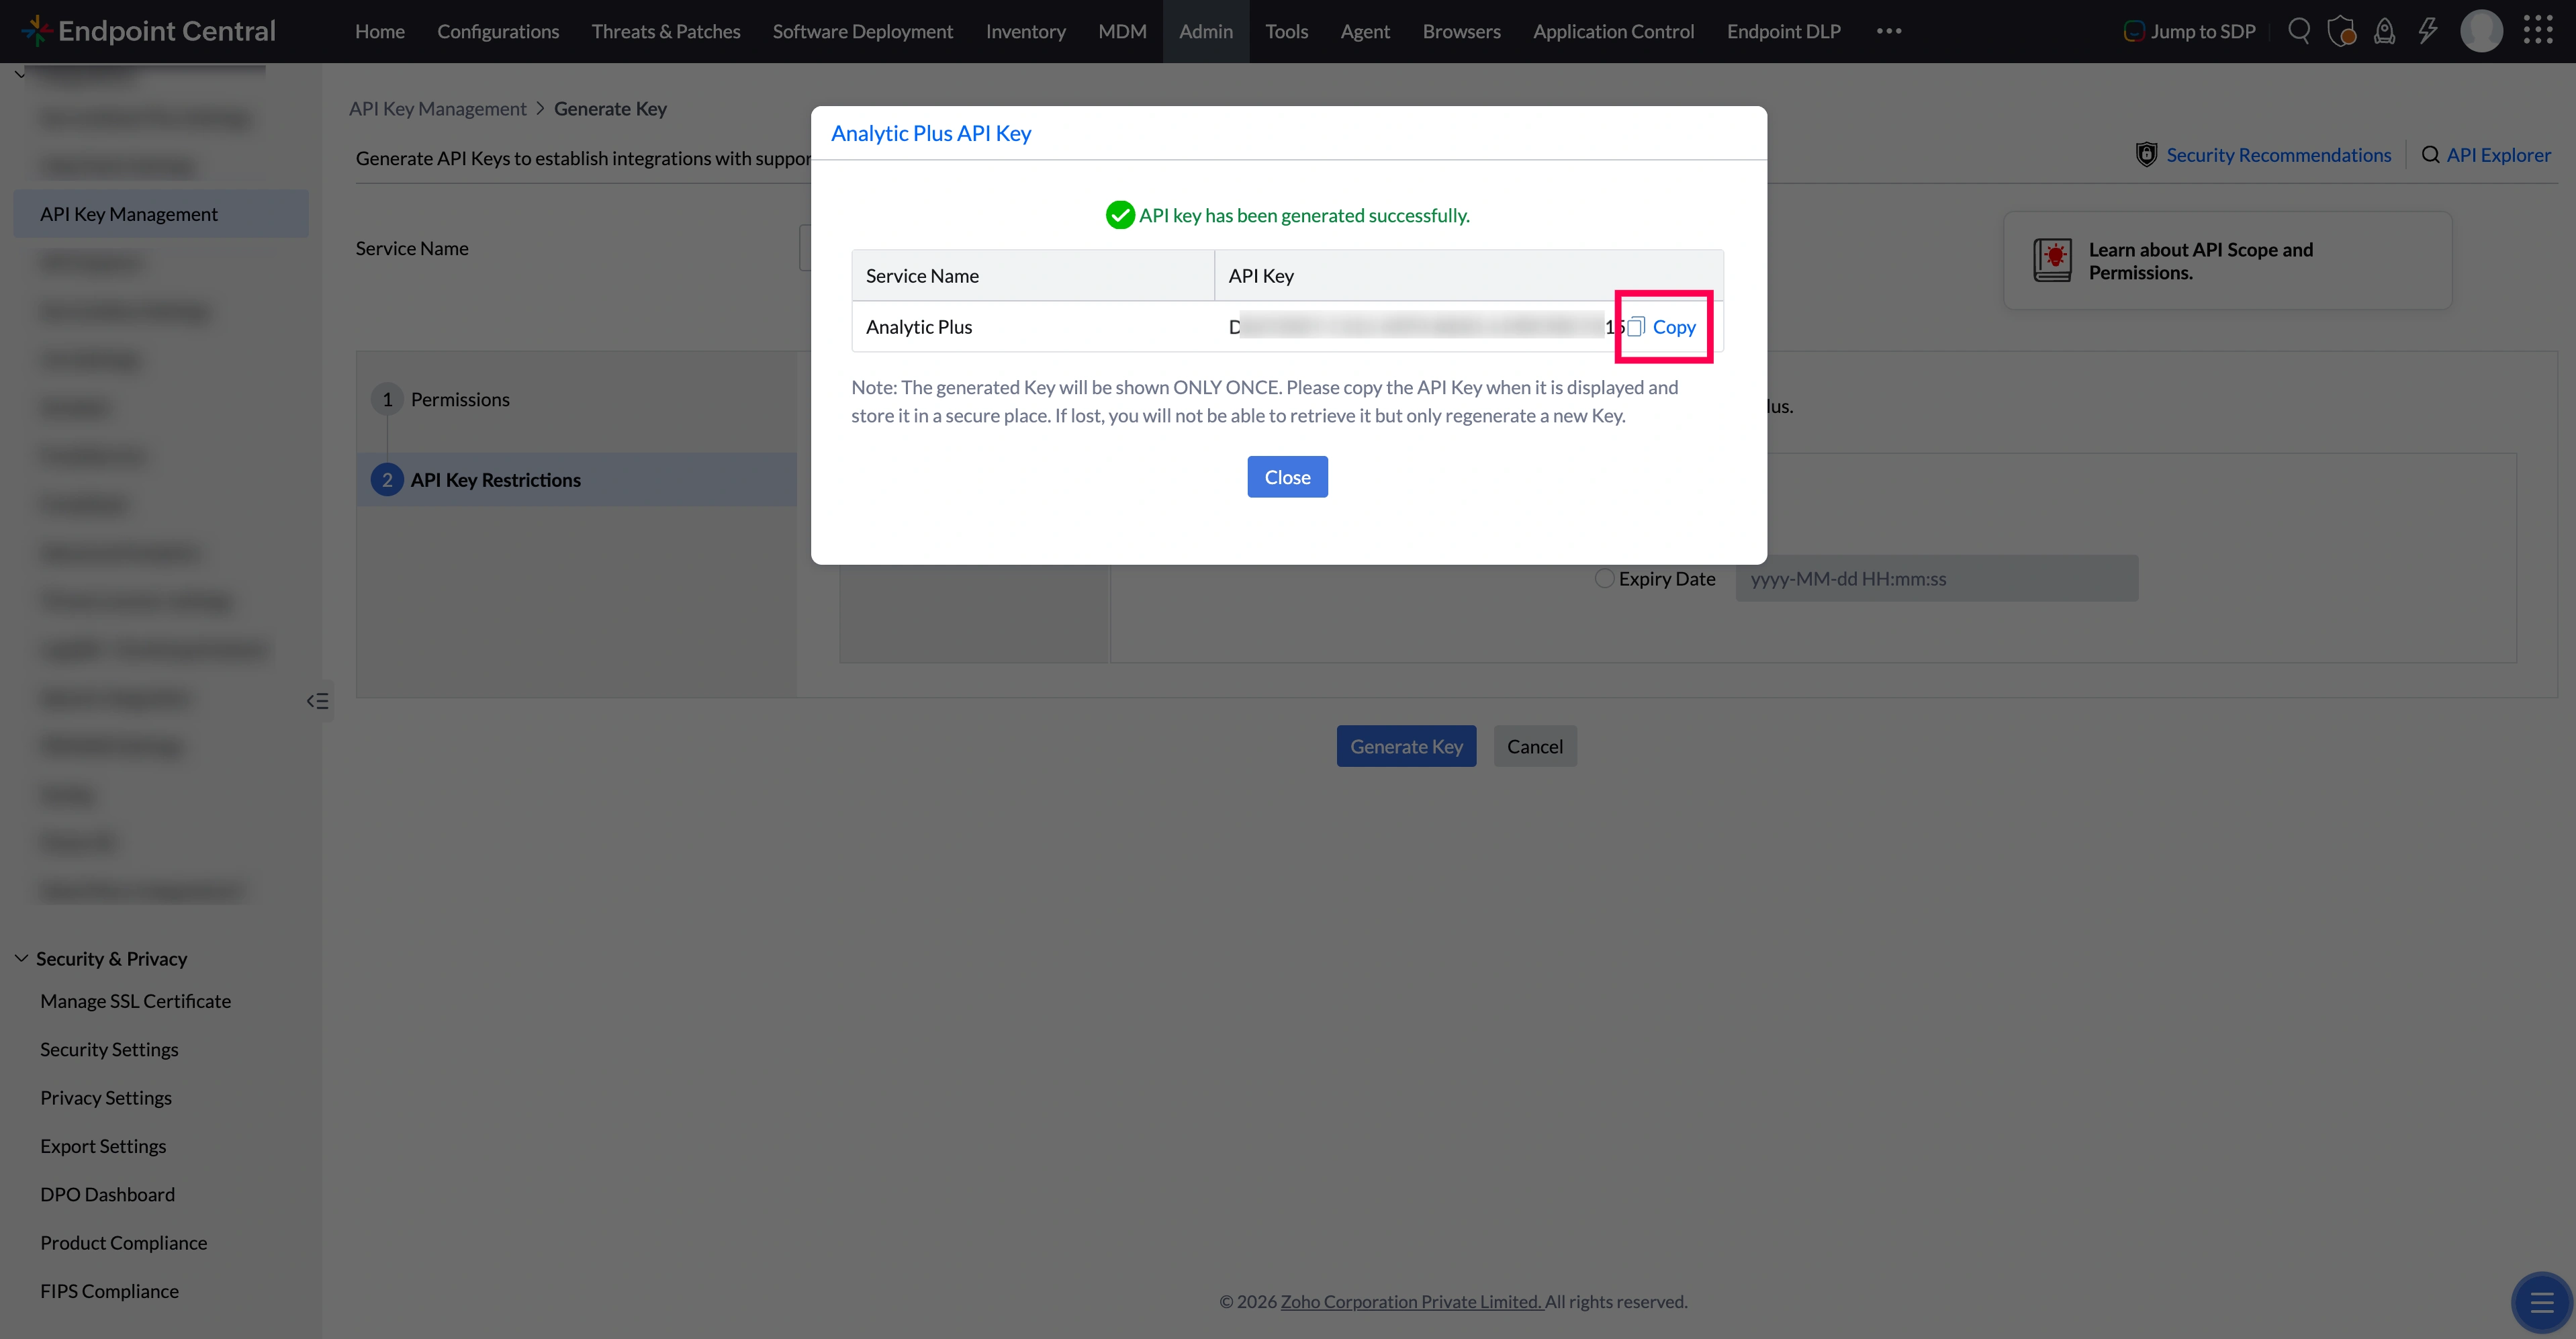This screenshot has height=1339, width=2576.
Task: Click the Expiry Date input field
Action: pos(1936,578)
